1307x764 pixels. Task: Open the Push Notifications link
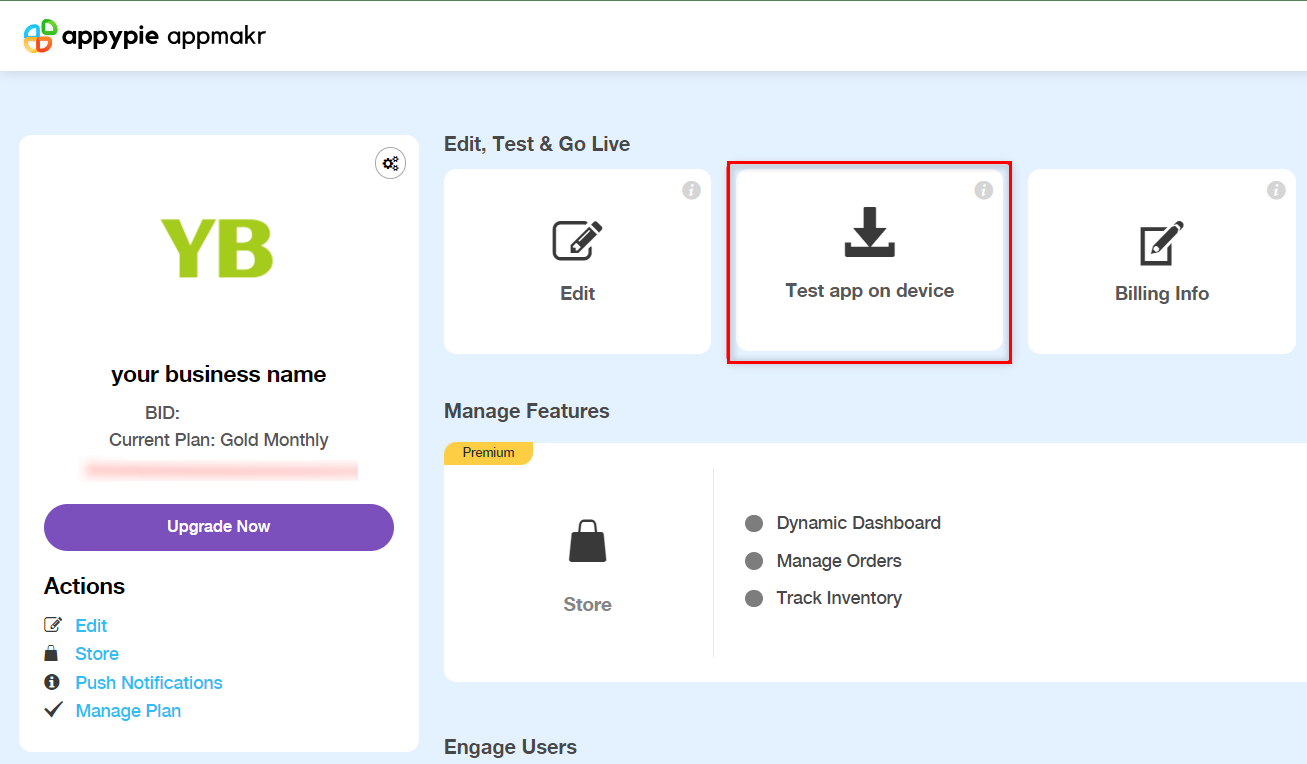pyautogui.click(x=148, y=682)
